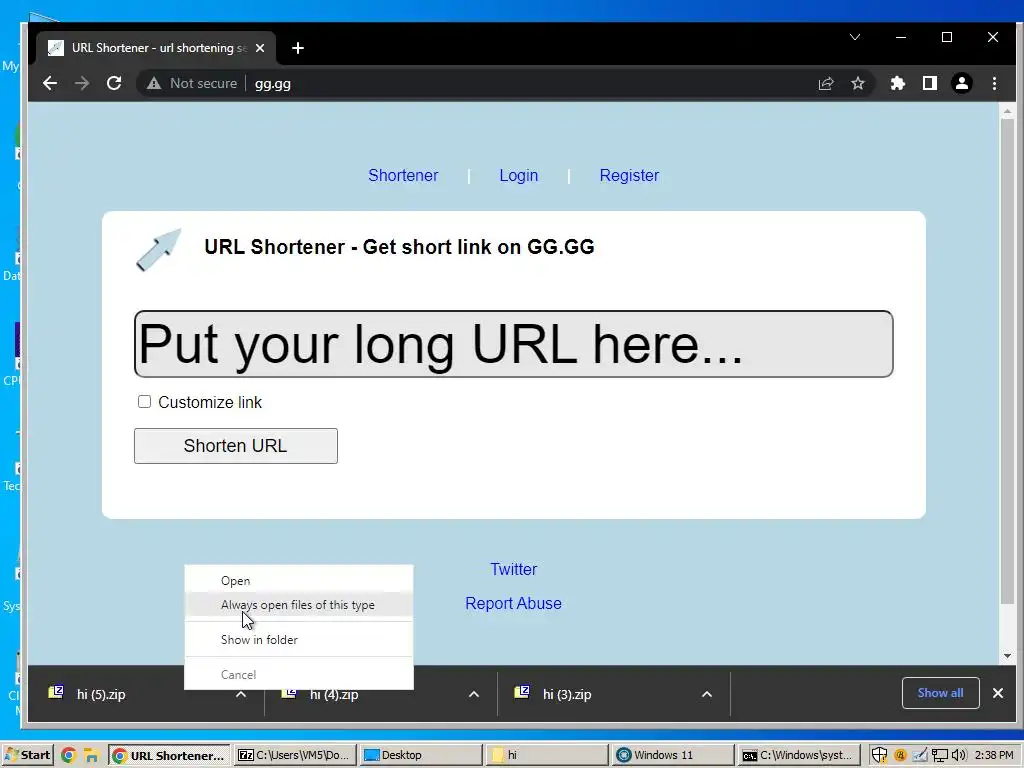Open a new tab with the plus icon

click(298, 48)
